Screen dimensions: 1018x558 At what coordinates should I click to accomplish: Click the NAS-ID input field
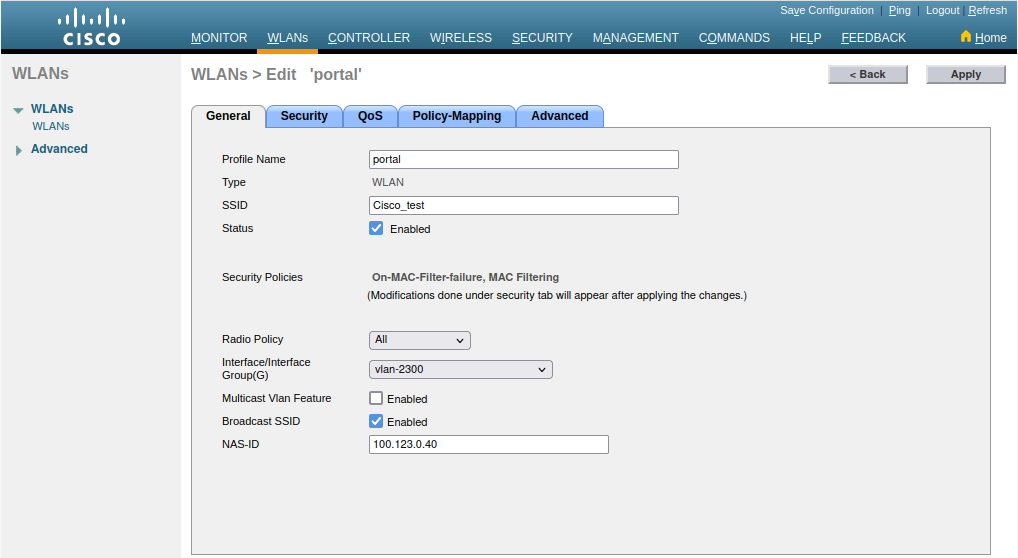pos(488,444)
